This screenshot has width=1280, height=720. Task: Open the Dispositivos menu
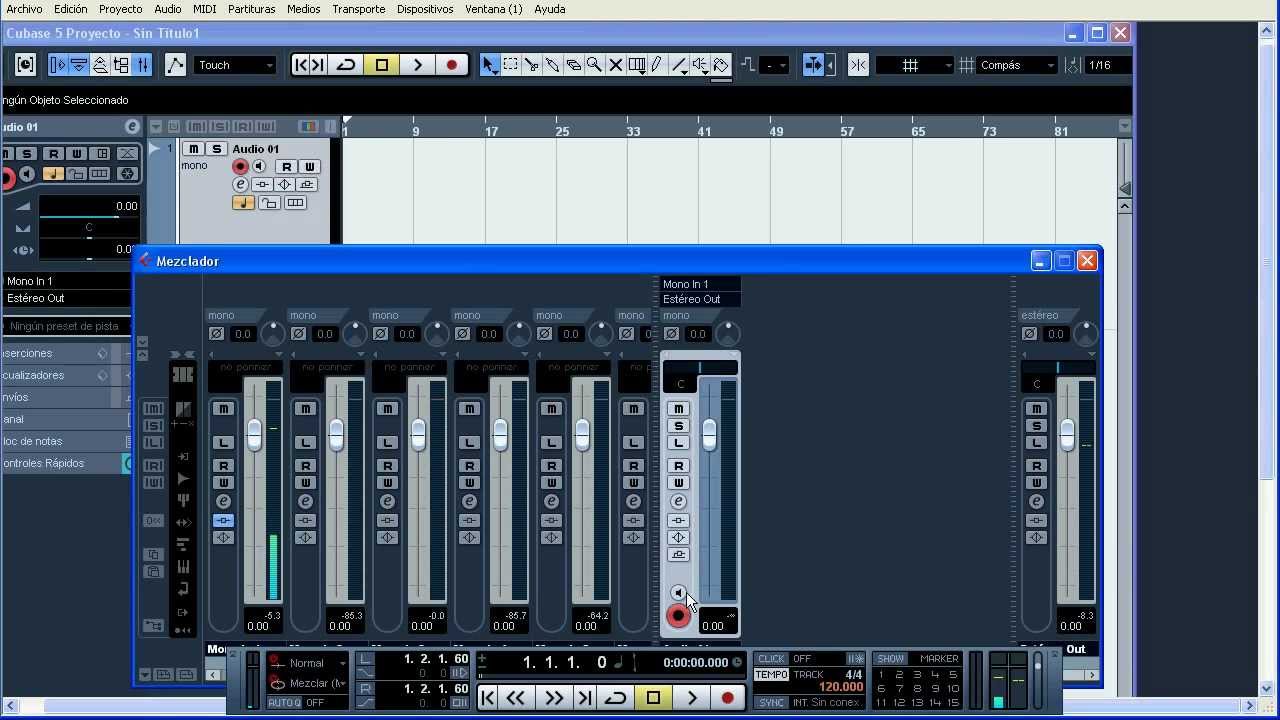tap(425, 9)
